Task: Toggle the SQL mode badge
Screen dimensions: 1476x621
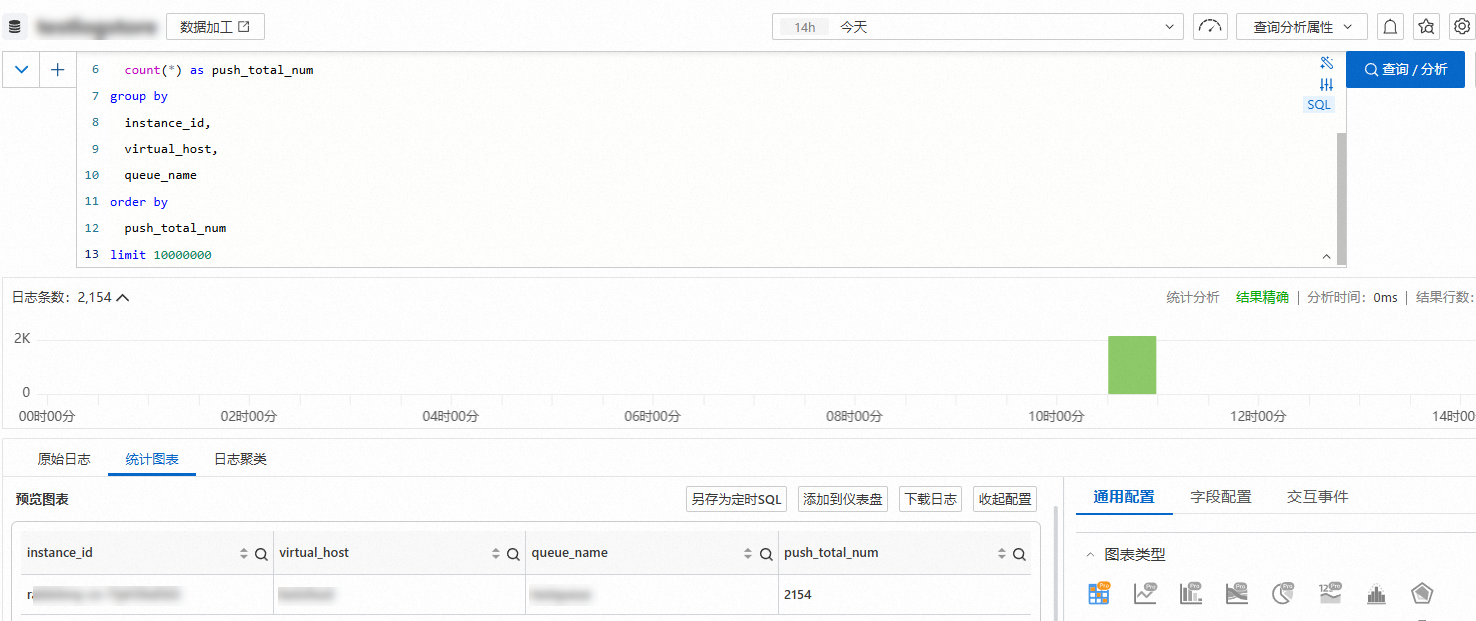Action: point(1319,105)
